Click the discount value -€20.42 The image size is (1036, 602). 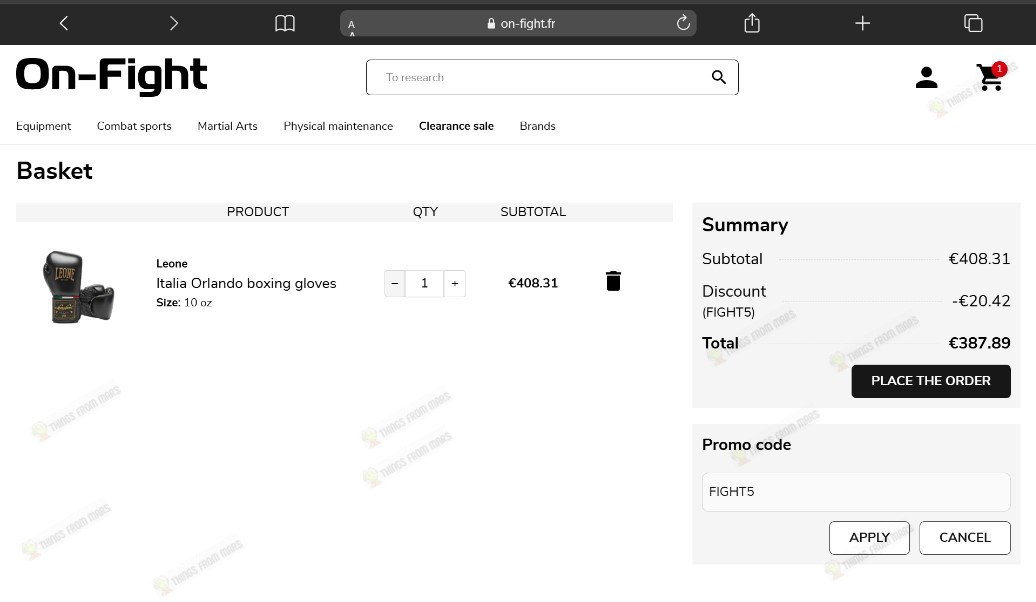pos(981,301)
